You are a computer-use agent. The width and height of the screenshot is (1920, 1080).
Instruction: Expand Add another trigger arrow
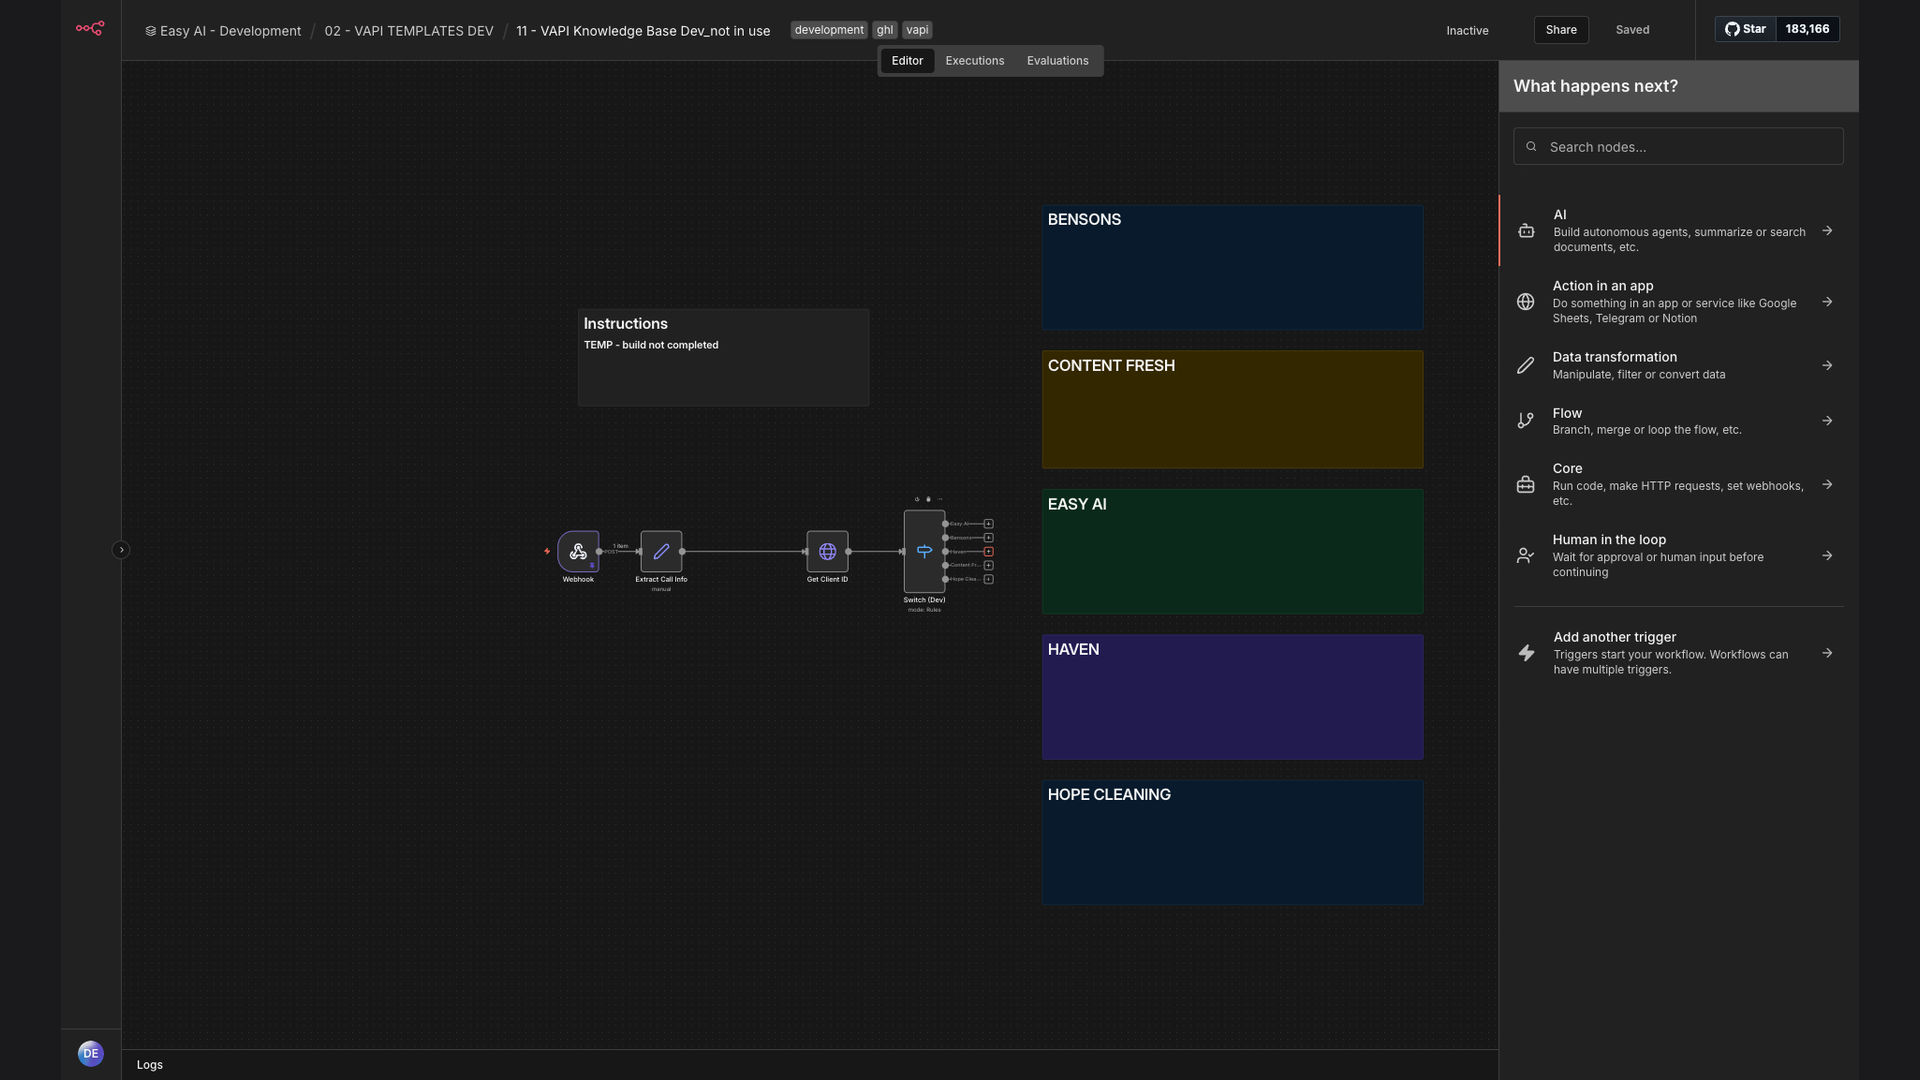coord(1827,653)
